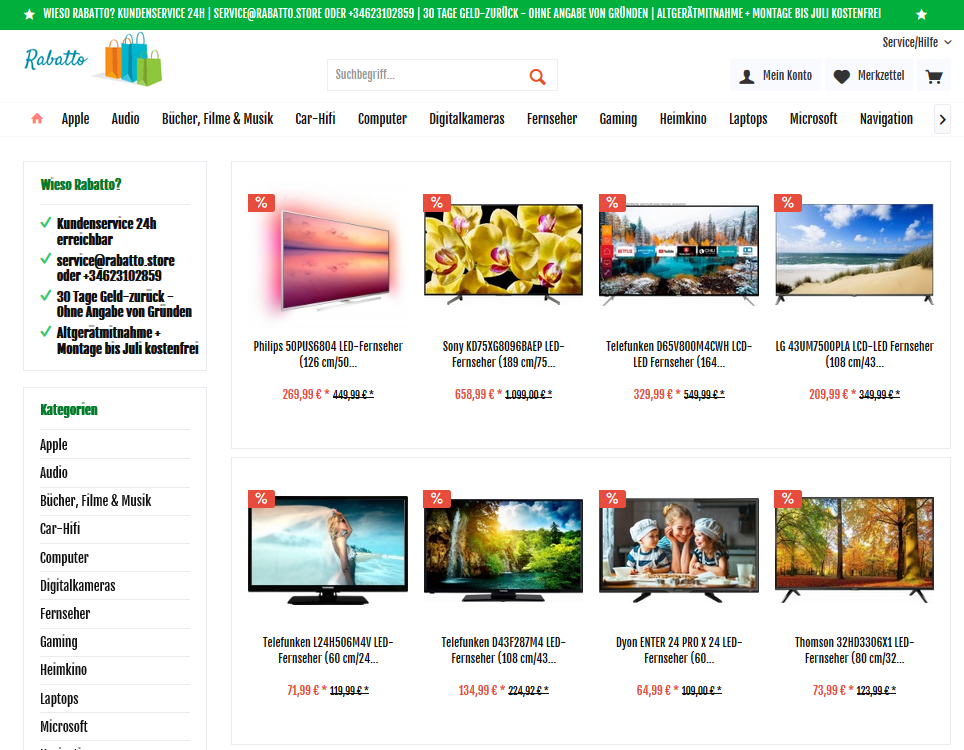Expand the Service/Hilfe dropdown
The height and width of the screenshot is (750, 964).
[x=917, y=42]
